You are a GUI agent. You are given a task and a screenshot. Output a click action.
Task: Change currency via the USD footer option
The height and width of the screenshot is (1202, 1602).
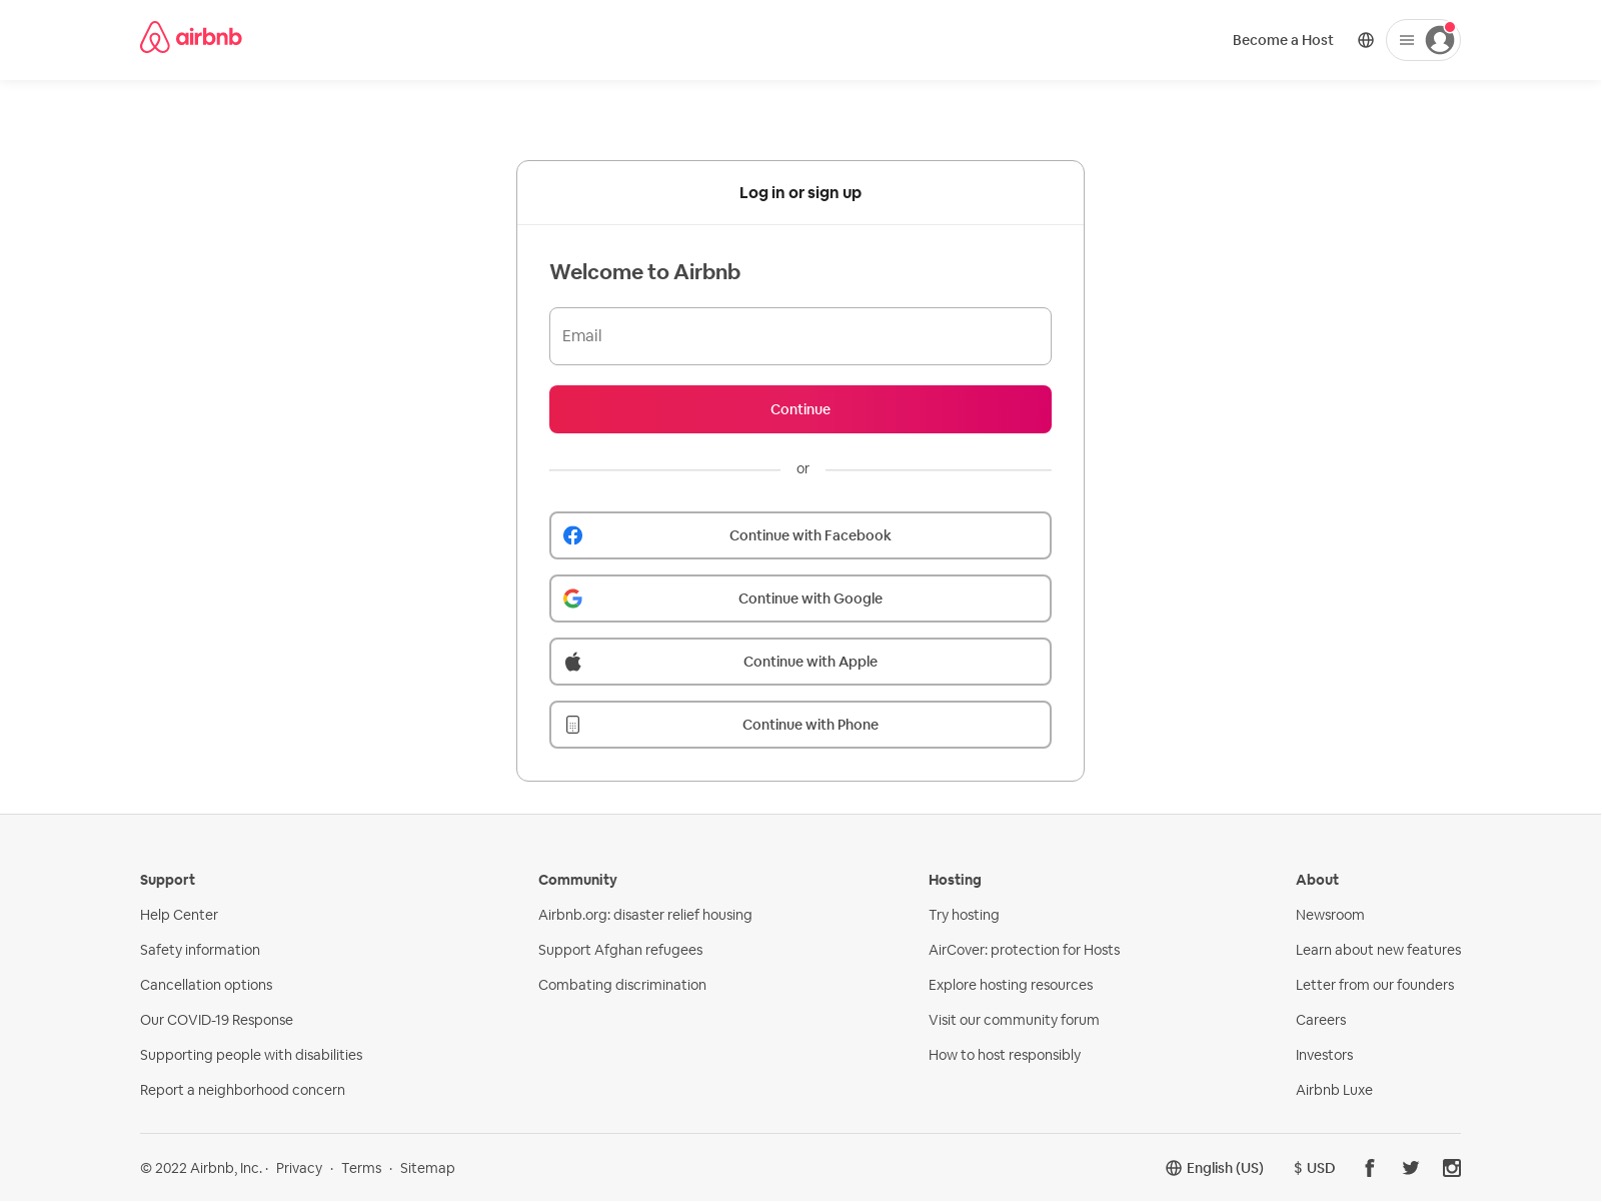tap(1314, 1168)
